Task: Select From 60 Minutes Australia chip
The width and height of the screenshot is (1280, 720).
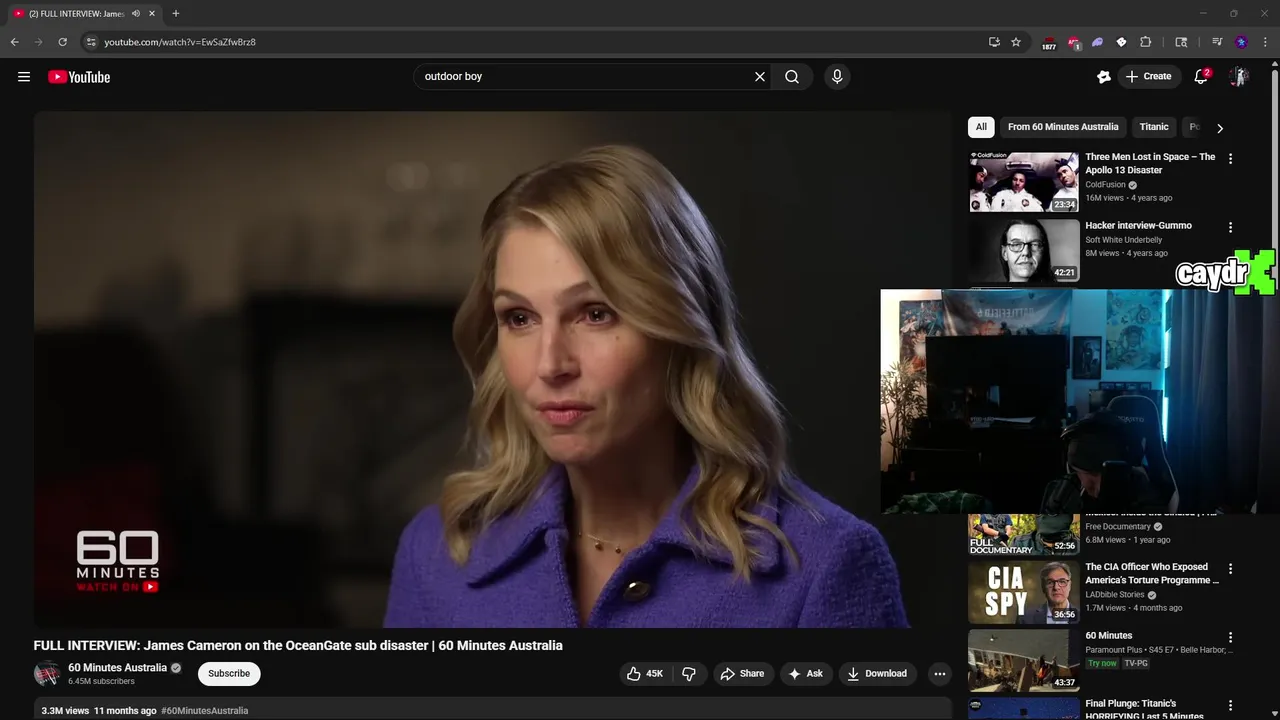Action: (1063, 127)
